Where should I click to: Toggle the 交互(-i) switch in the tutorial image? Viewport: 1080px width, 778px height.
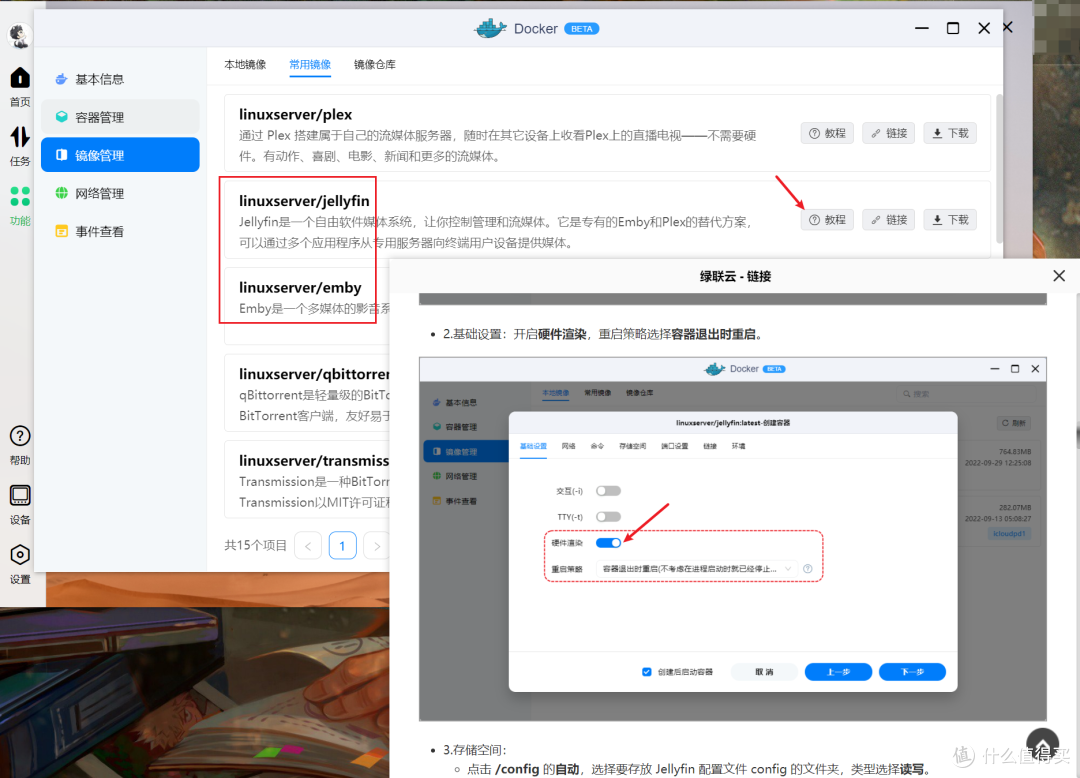pyautogui.click(x=608, y=491)
